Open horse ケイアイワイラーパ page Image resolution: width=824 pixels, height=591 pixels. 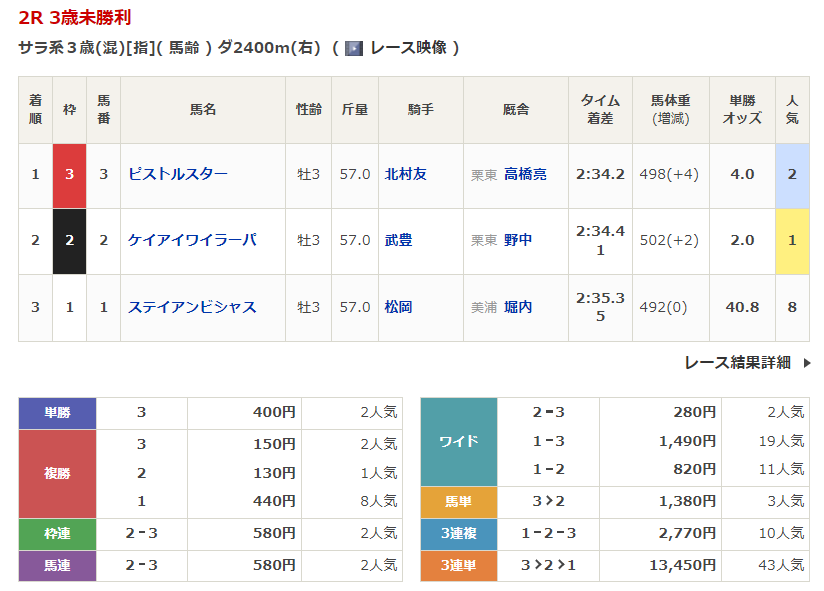(x=192, y=240)
